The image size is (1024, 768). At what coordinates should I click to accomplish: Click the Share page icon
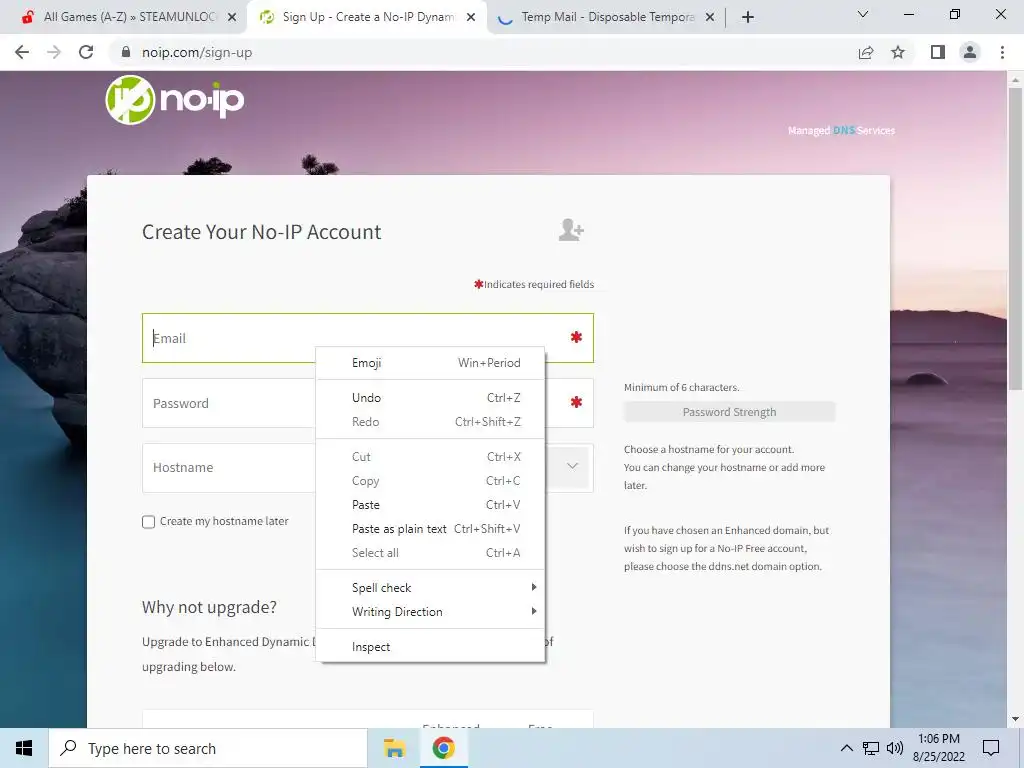coord(866,52)
